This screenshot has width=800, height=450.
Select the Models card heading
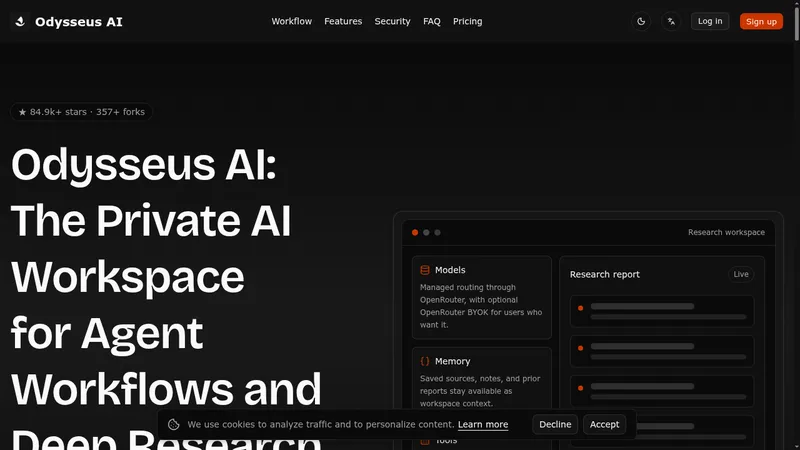point(450,270)
